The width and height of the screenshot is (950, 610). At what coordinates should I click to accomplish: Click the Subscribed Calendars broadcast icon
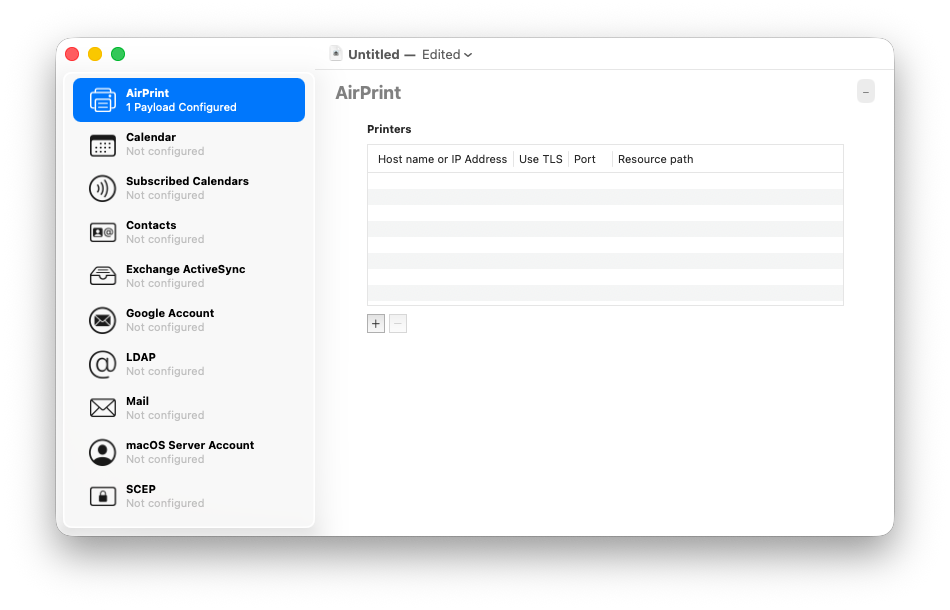[x=102, y=188]
